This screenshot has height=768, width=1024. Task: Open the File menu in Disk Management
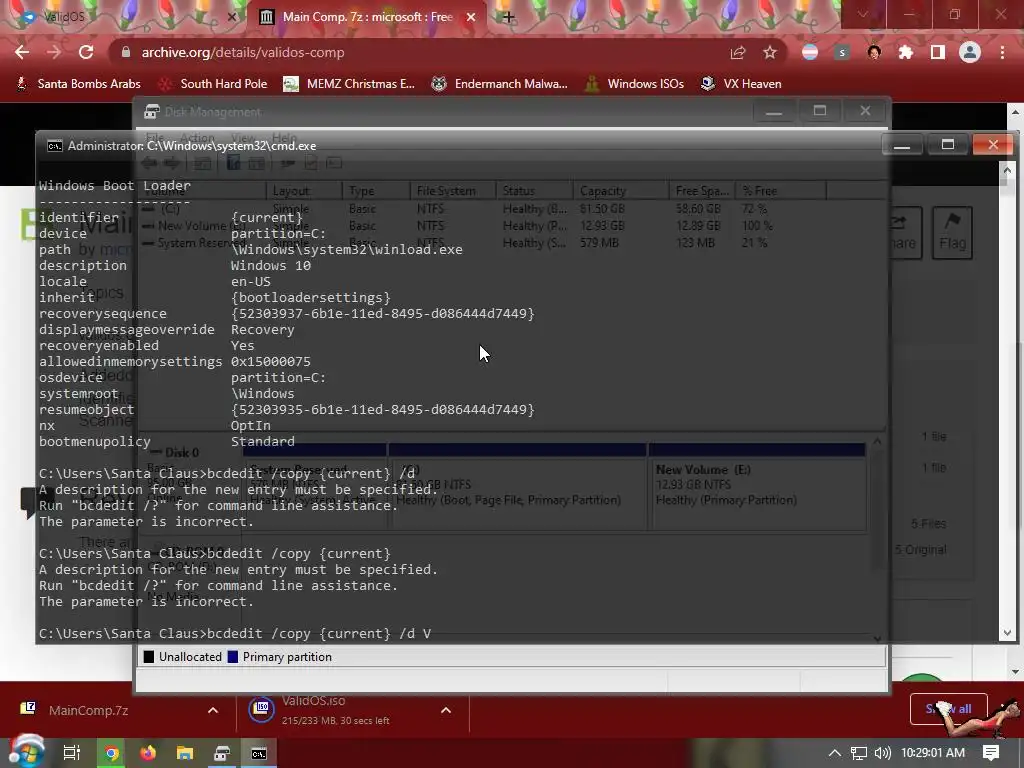point(155,138)
